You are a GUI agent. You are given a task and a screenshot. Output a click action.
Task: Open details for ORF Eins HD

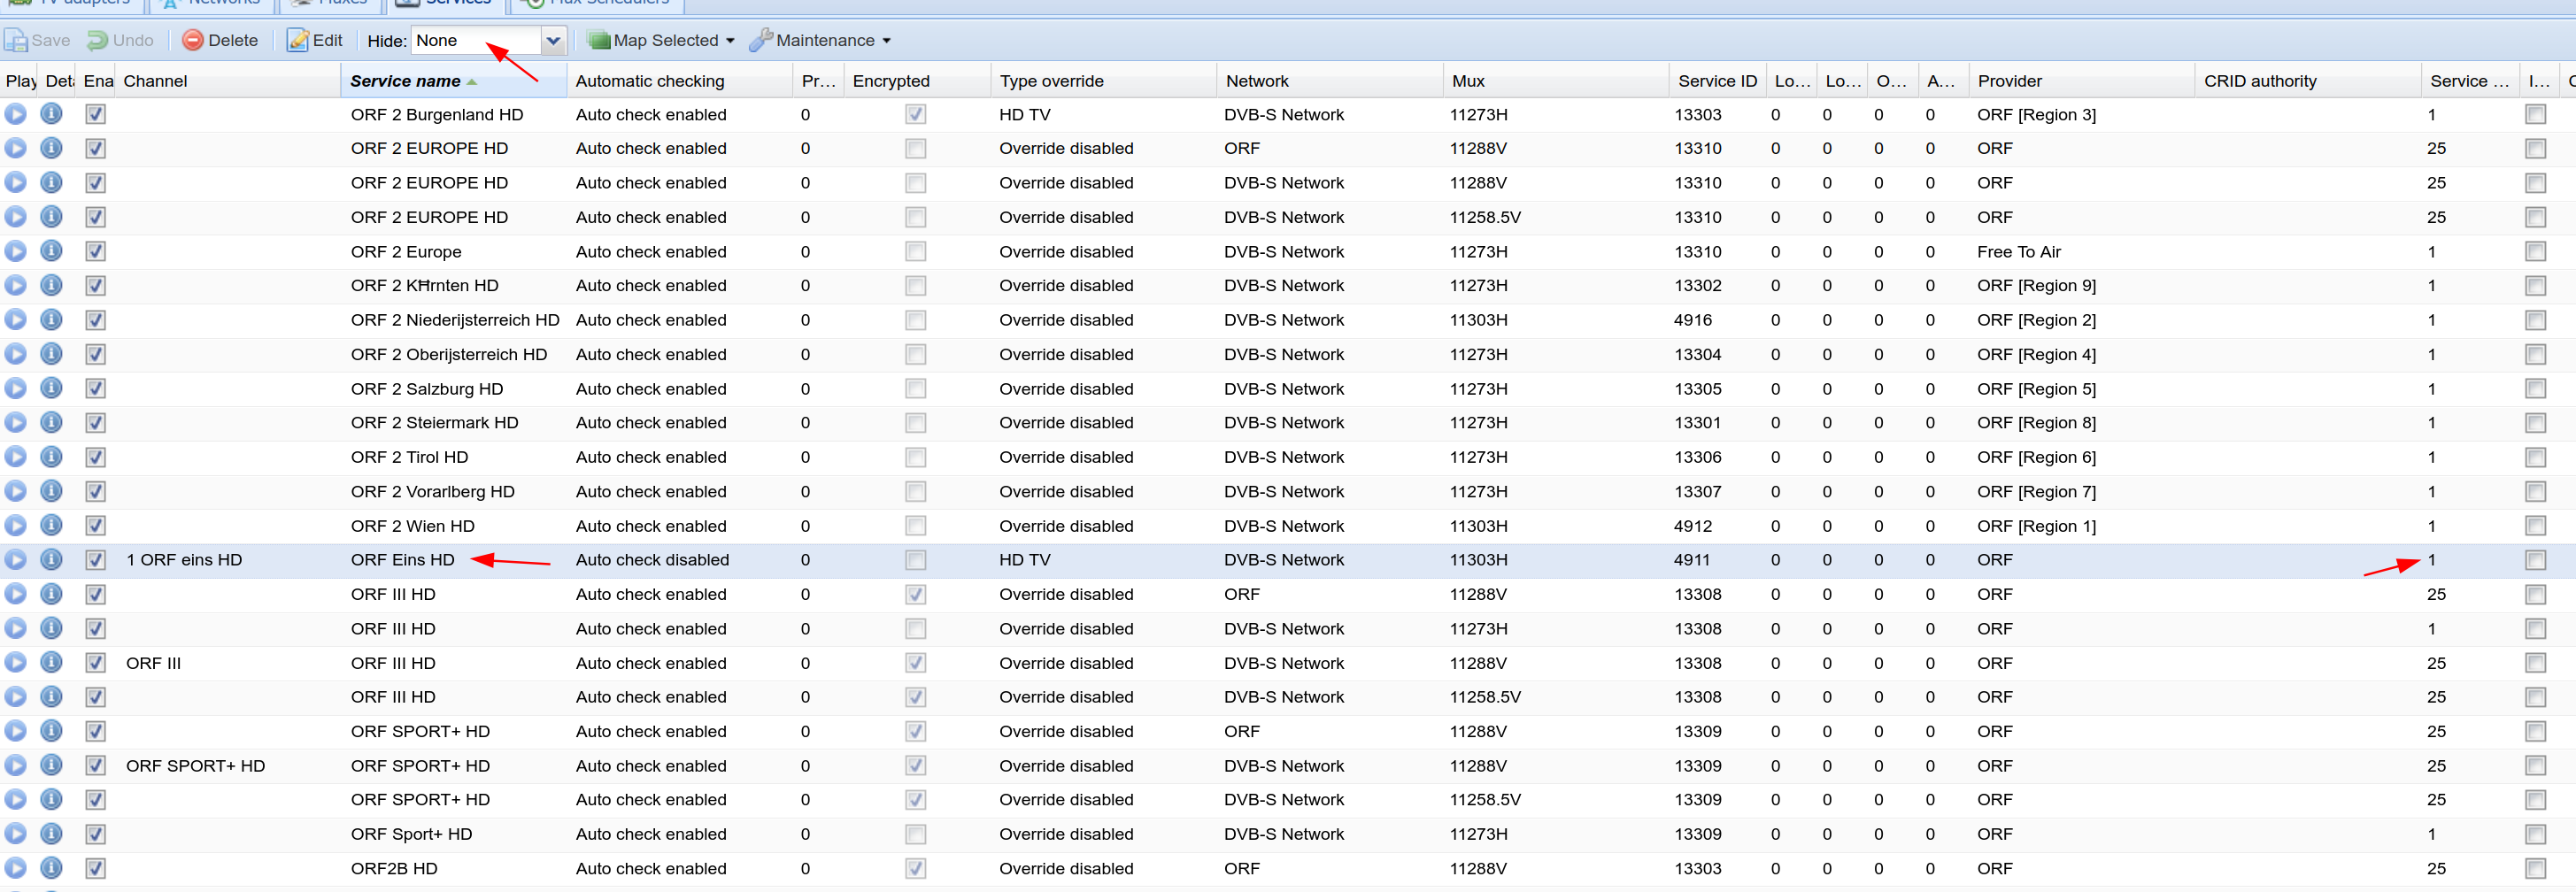[51, 560]
